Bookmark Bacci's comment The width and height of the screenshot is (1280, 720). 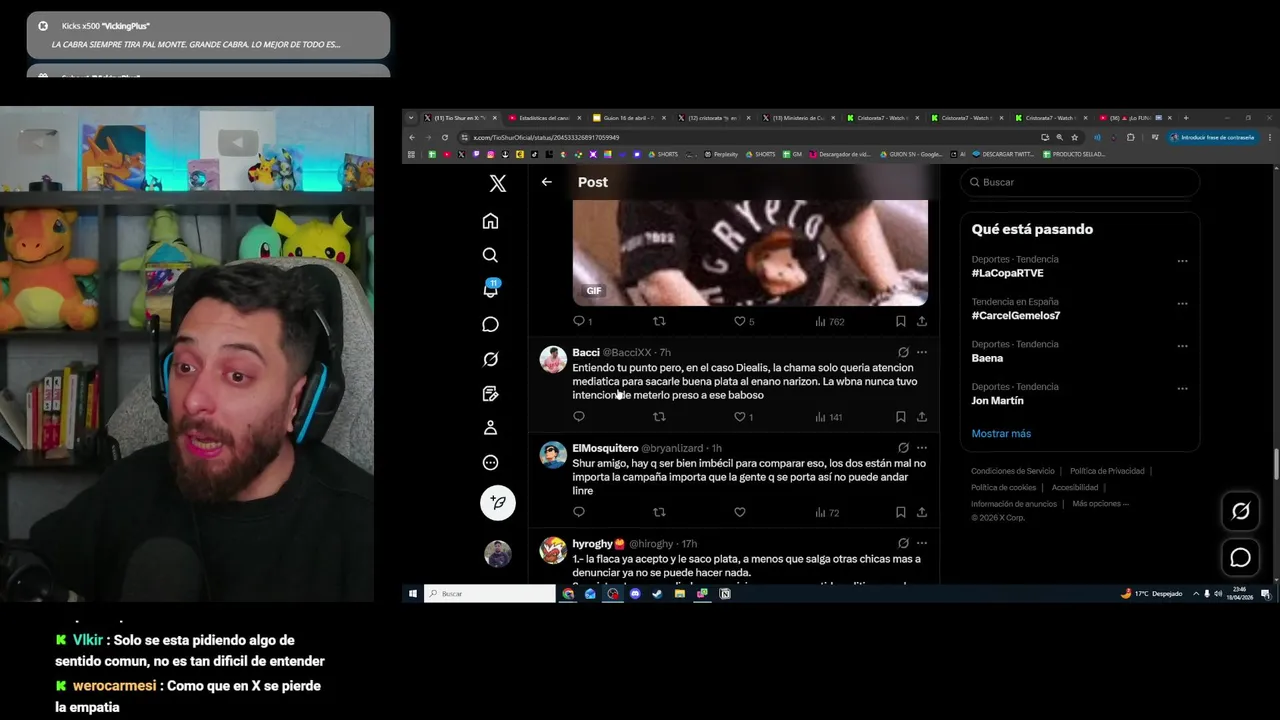pyautogui.click(x=900, y=417)
